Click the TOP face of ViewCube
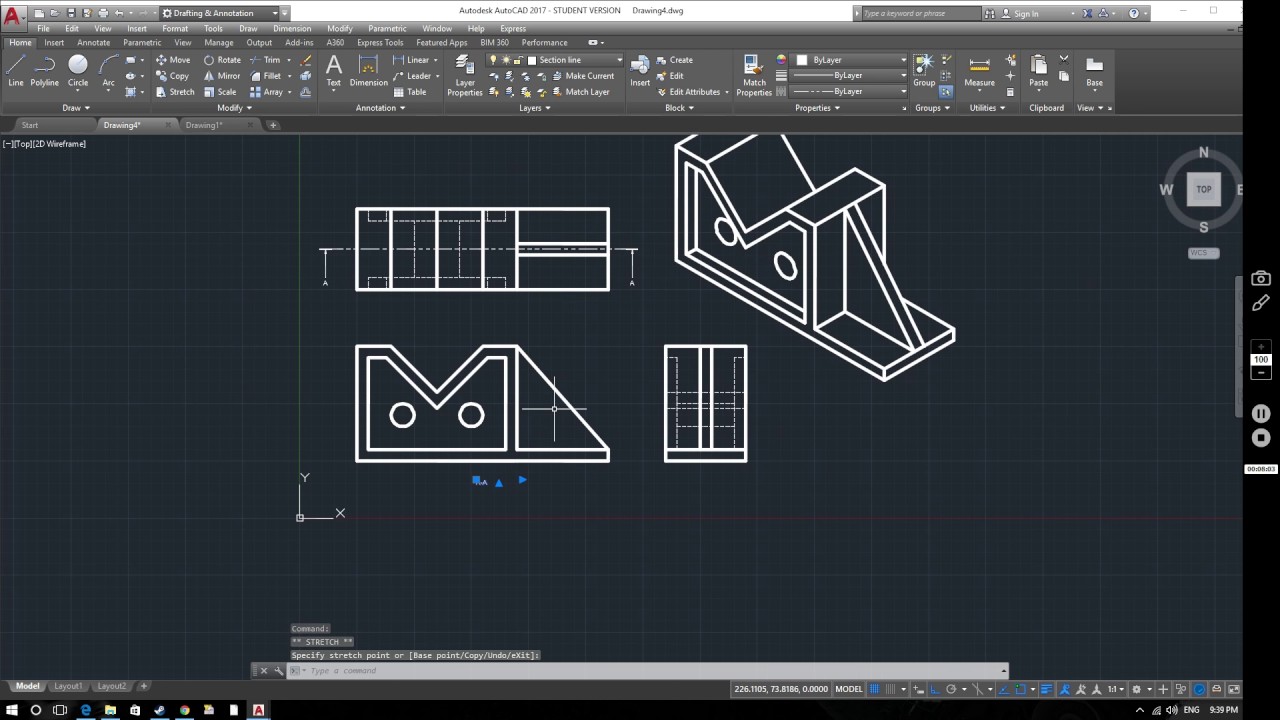 pos(1204,189)
